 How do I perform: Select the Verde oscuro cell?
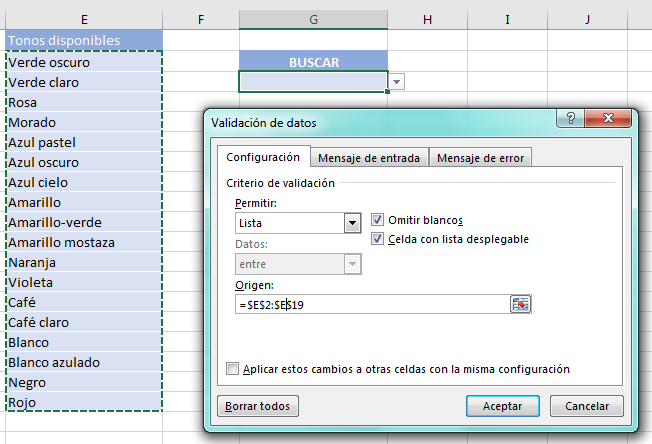[x=82, y=62]
